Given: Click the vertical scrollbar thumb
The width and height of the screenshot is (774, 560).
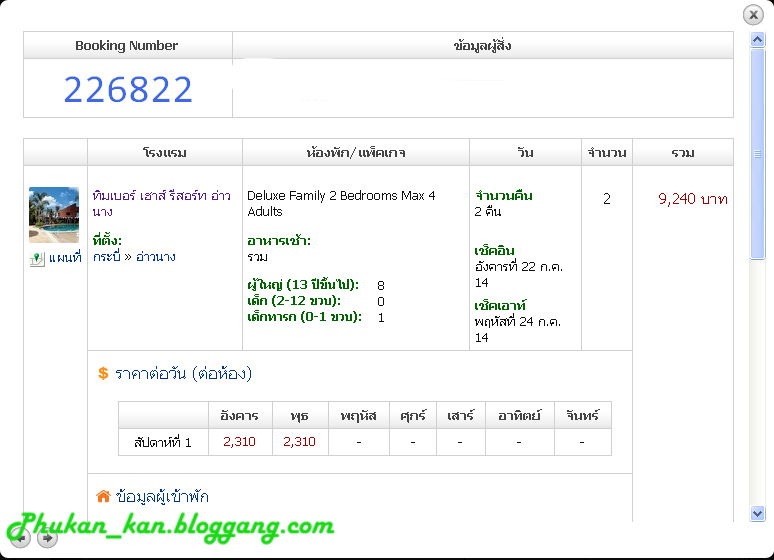Looking at the screenshot, I should 758,153.
